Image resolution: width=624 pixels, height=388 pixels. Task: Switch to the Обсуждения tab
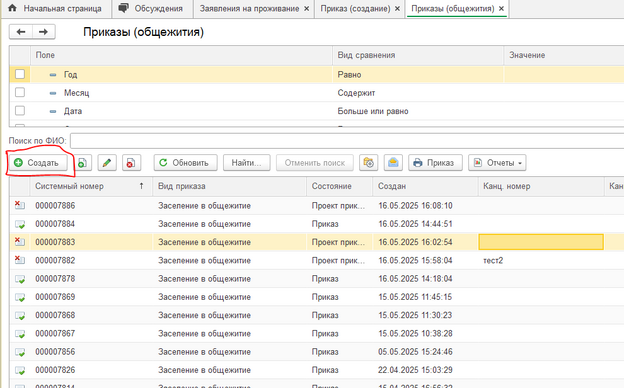pos(152,8)
